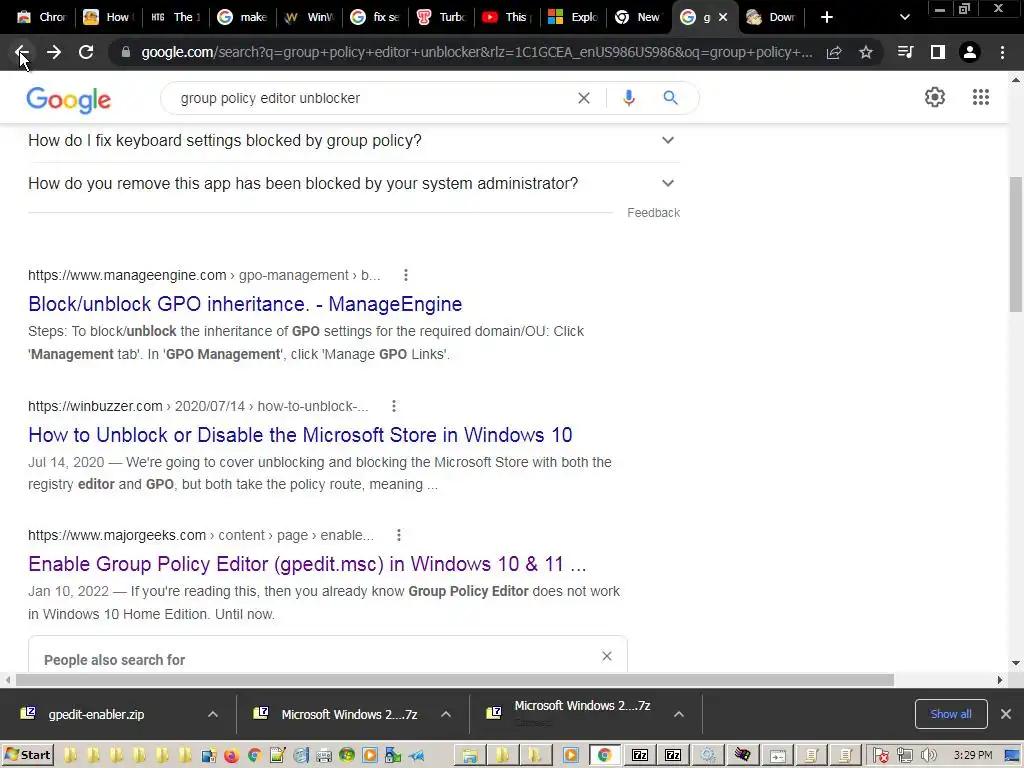Click the 3:29 PM taskbar clock

pyautogui.click(x=972, y=756)
